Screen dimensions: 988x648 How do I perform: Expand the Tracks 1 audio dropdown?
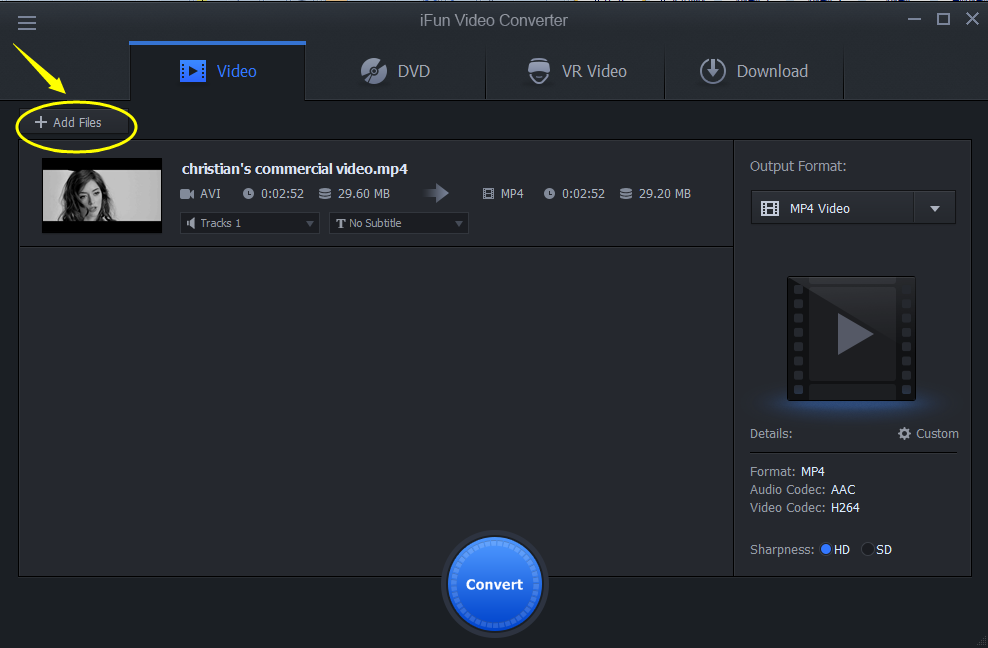pos(250,223)
